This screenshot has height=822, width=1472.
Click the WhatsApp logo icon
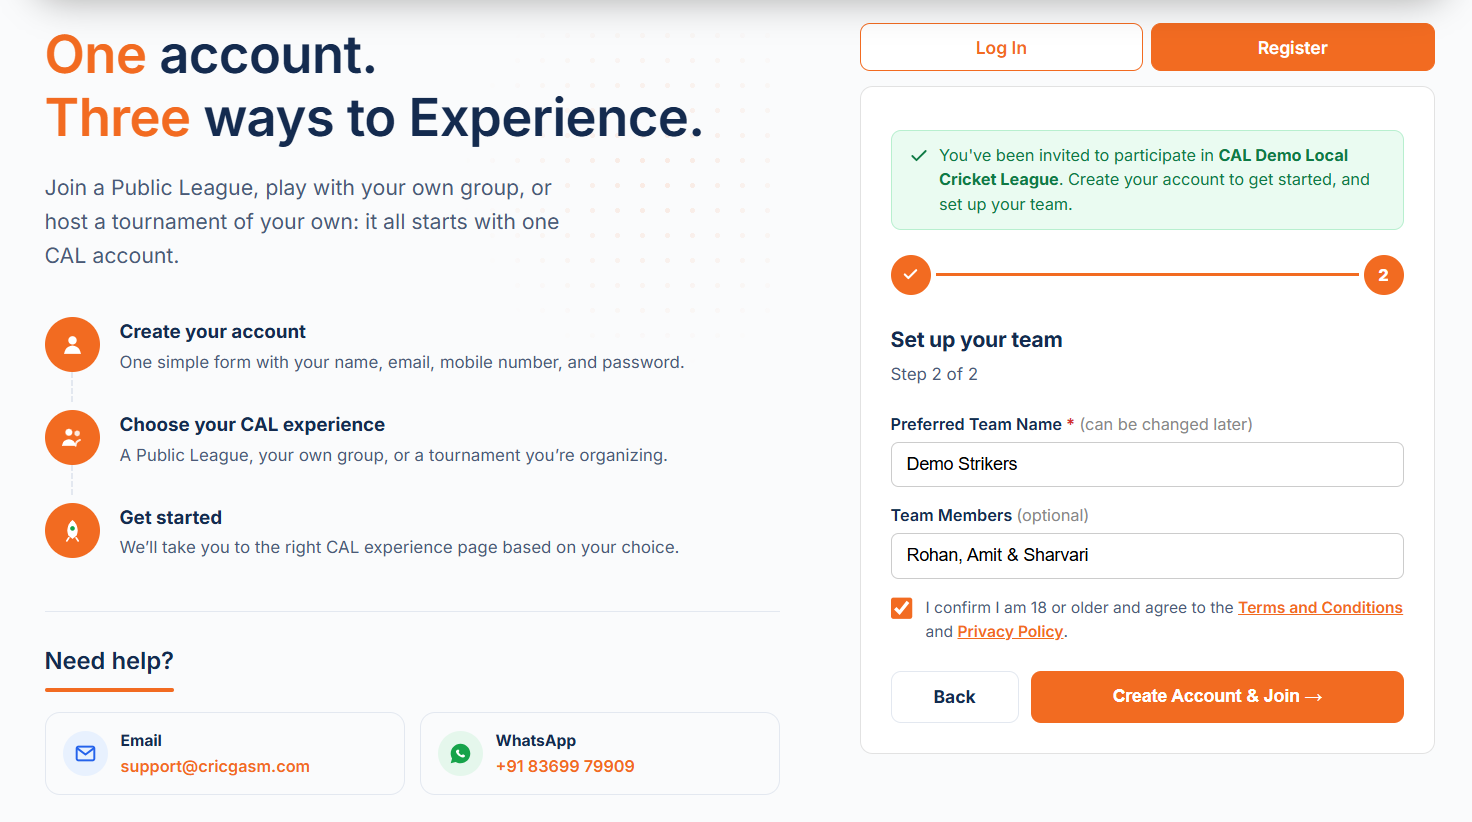(461, 753)
